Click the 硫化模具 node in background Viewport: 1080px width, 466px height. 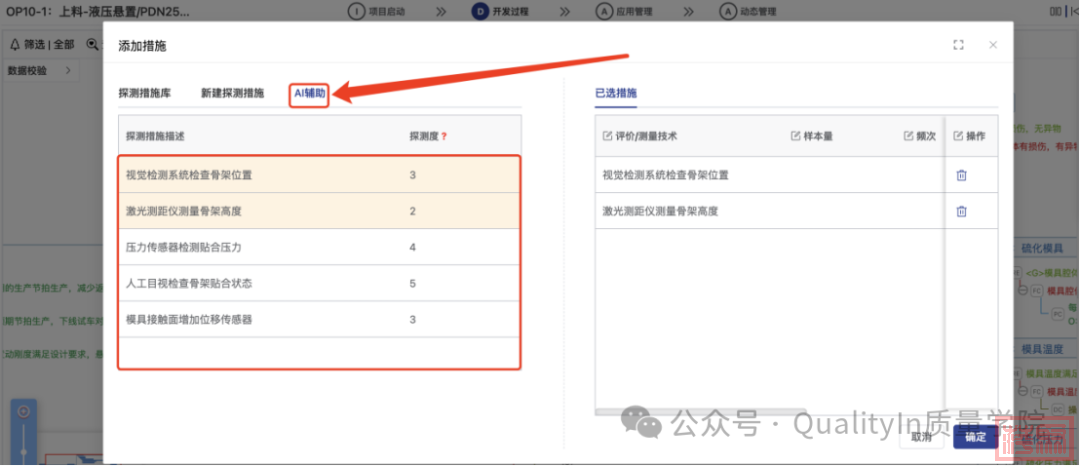(1042, 248)
